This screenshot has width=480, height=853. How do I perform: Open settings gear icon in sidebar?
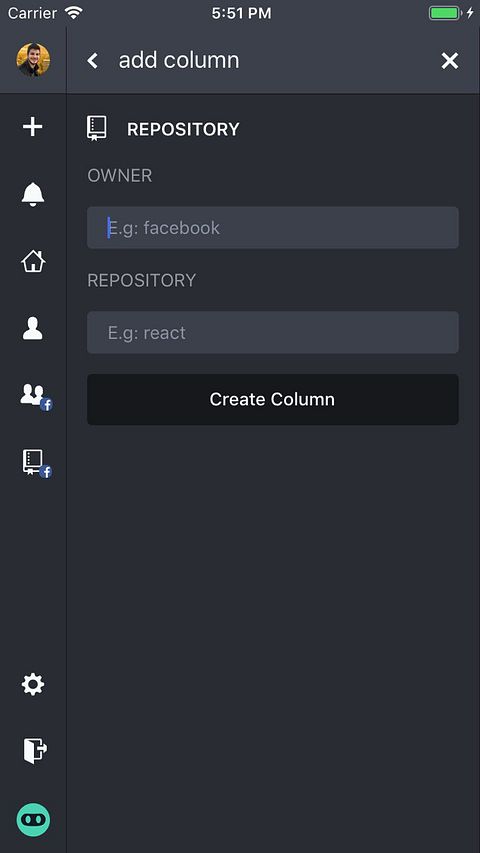point(33,684)
